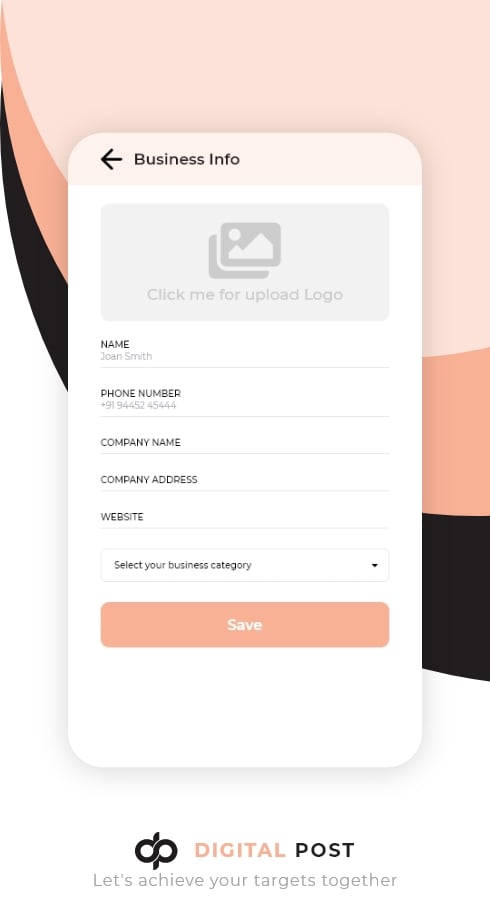
Task: Focus the Phone Number input field
Action: 245,400
